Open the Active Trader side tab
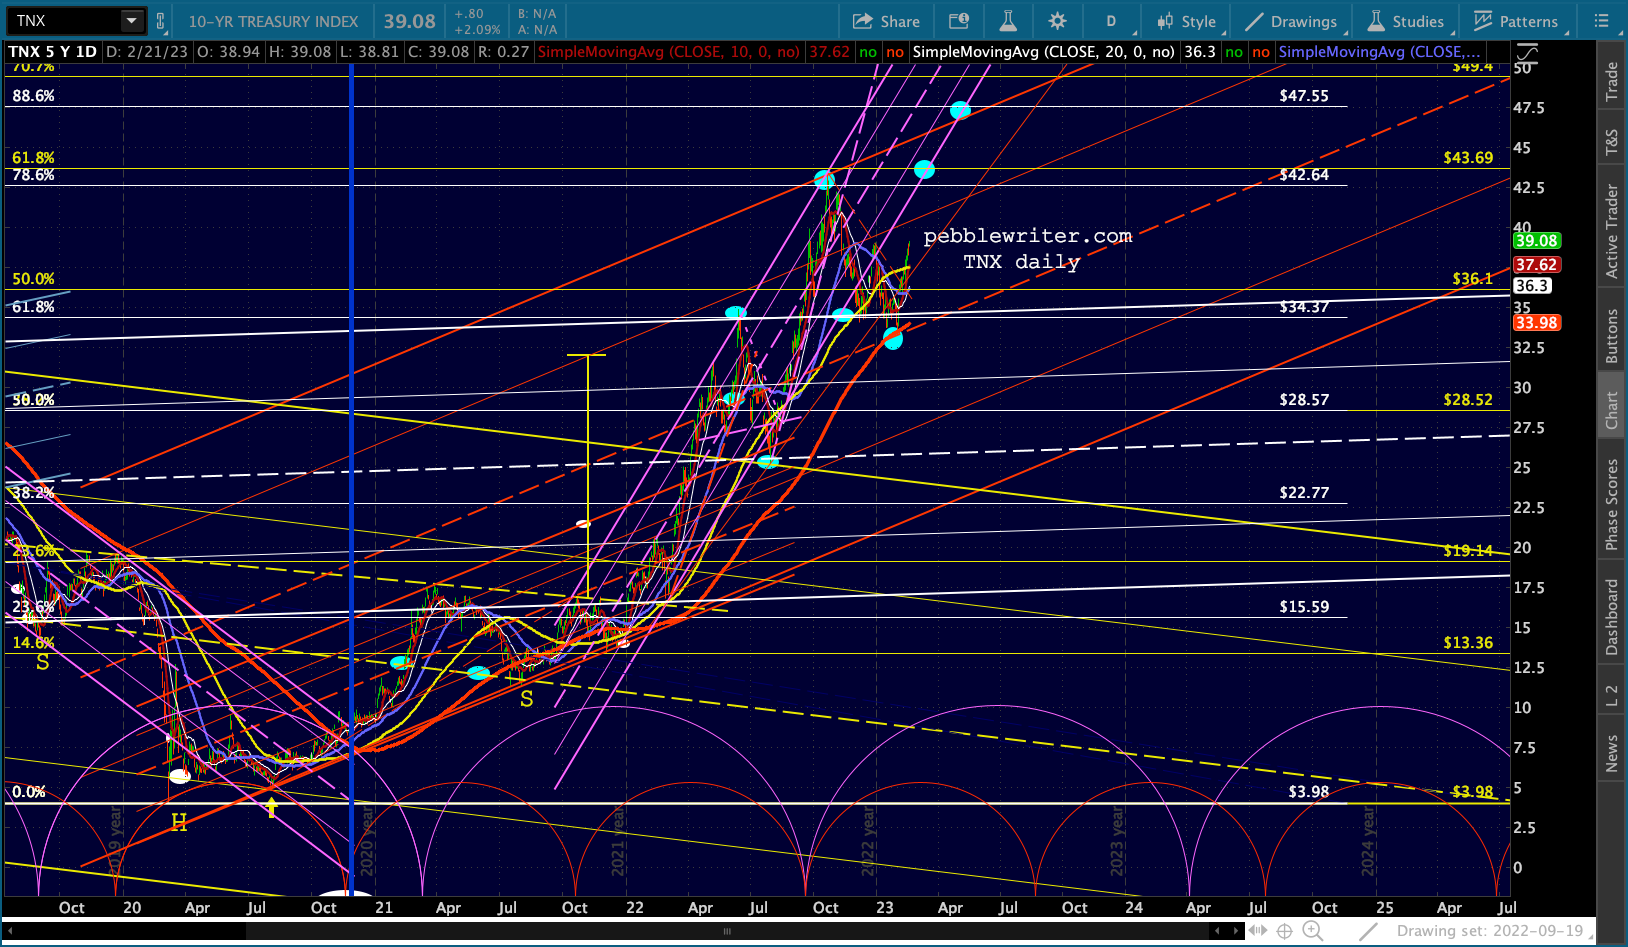The width and height of the screenshot is (1628, 947). click(1611, 231)
